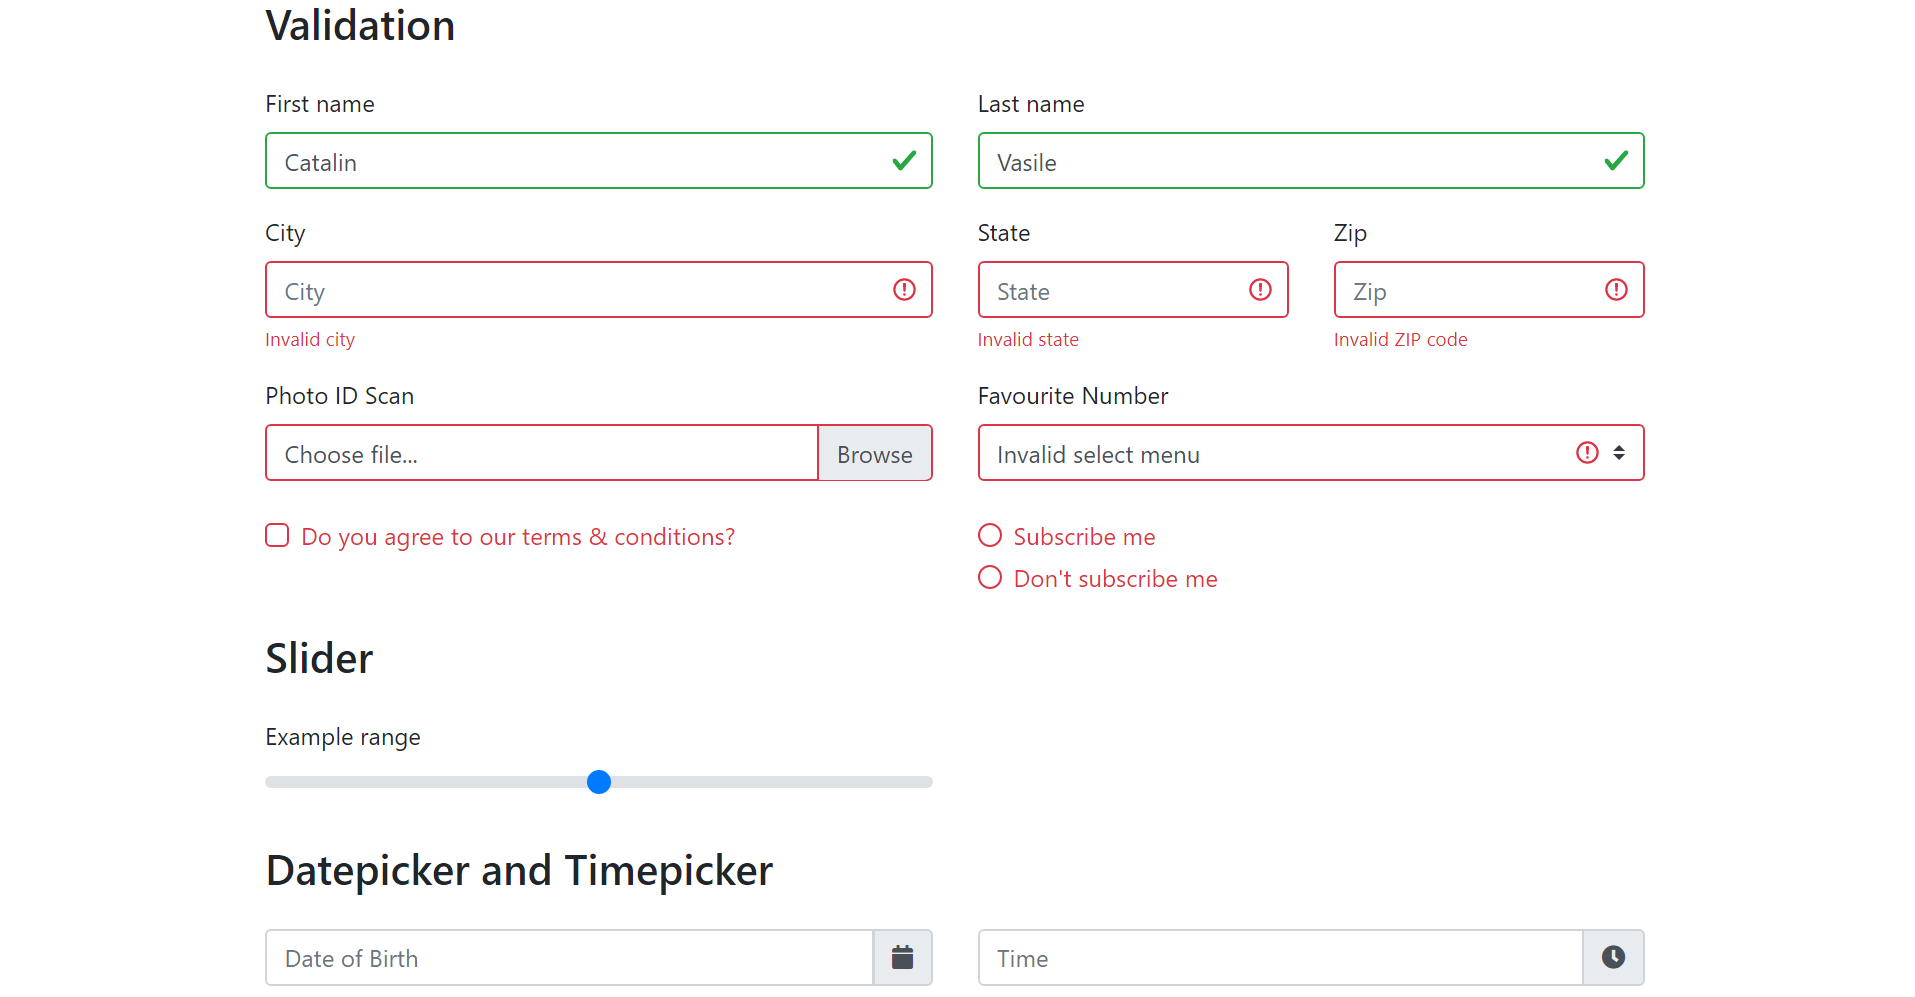Viewport: 1915px width, 997px height.
Task: Click the green checkmark icon in First name field
Action: [904, 160]
